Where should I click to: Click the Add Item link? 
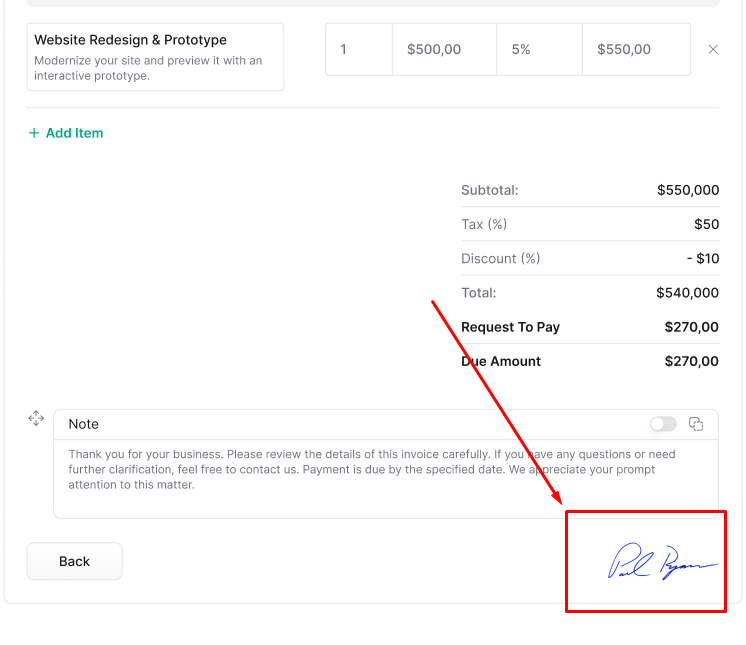(74, 133)
